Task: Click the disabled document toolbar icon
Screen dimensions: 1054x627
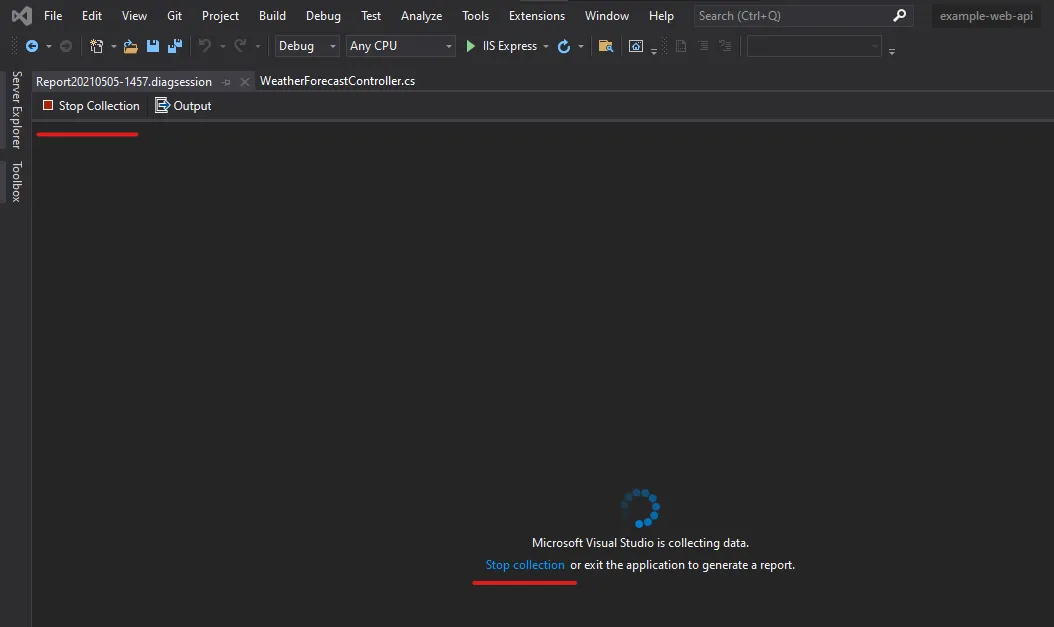Action: click(681, 46)
